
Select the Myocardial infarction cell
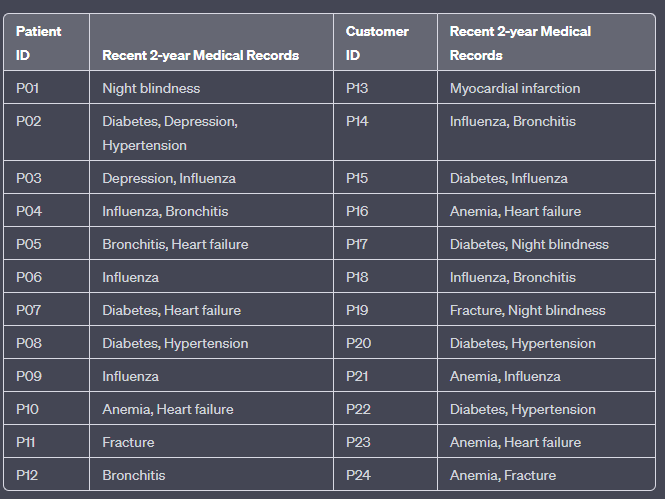[x=546, y=88]
